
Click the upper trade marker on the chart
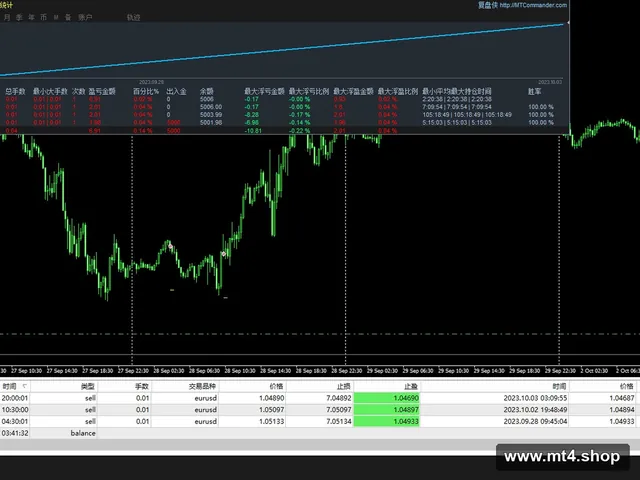[x=170, y=246]
